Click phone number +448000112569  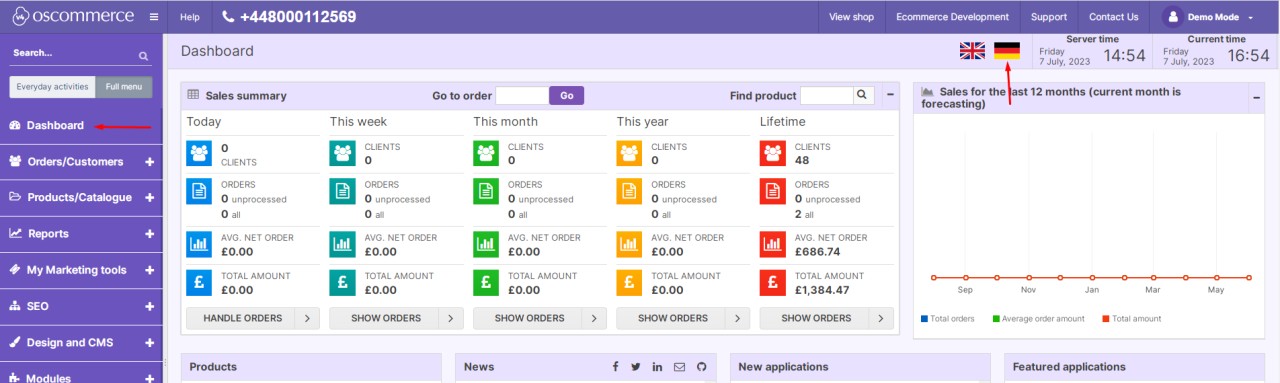[297, 17]
